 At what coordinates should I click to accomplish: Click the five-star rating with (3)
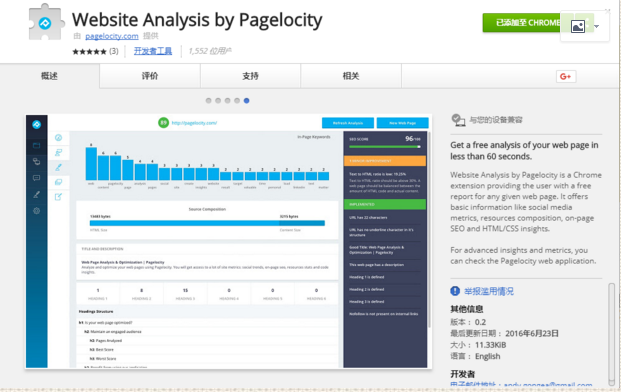95,51
